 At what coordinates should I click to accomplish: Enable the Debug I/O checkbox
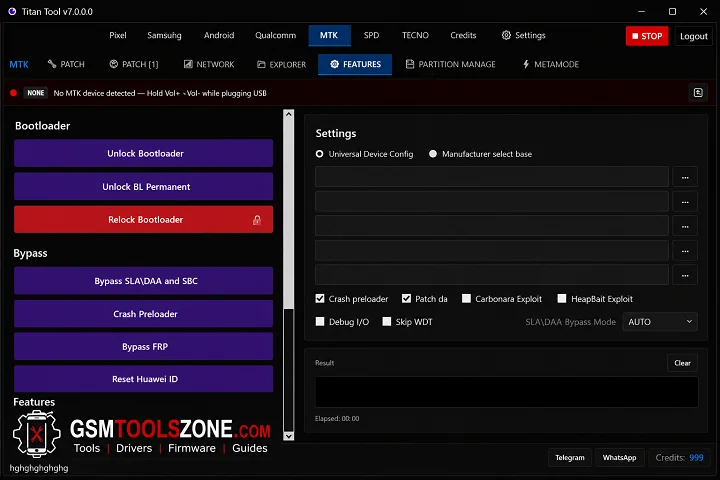coord(320,322)
